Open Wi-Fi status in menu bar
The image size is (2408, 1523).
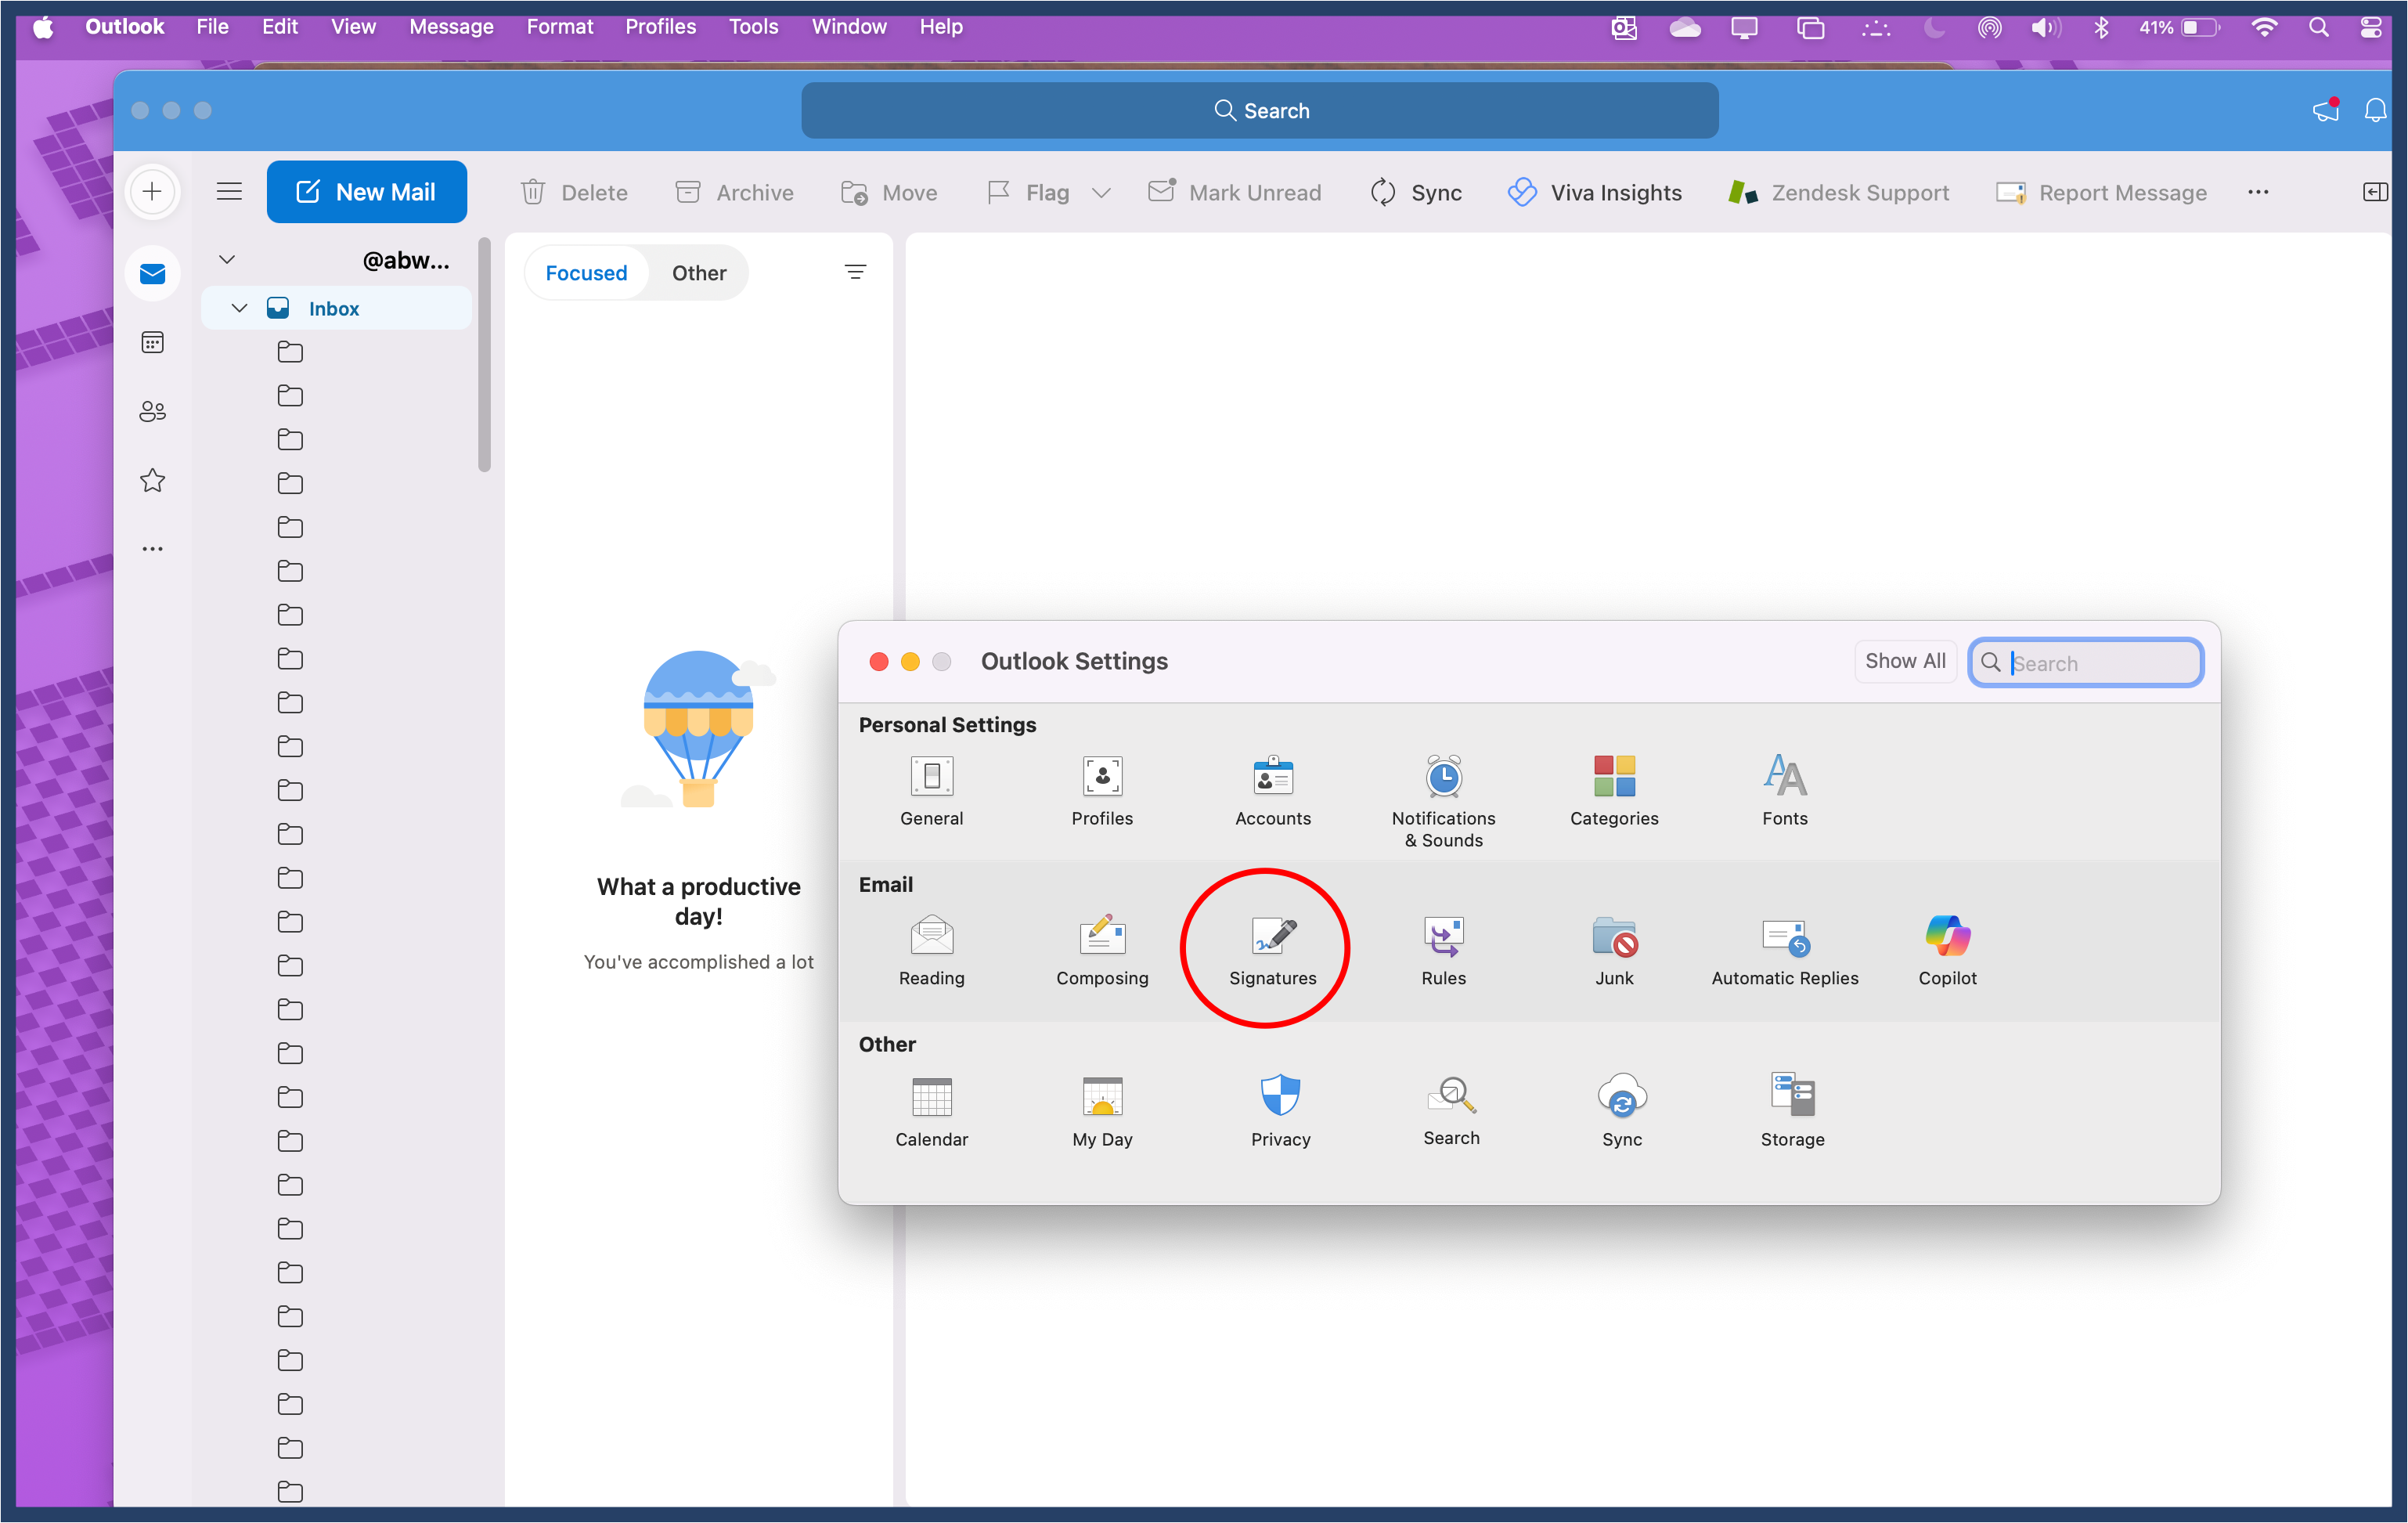(2264, 27)
